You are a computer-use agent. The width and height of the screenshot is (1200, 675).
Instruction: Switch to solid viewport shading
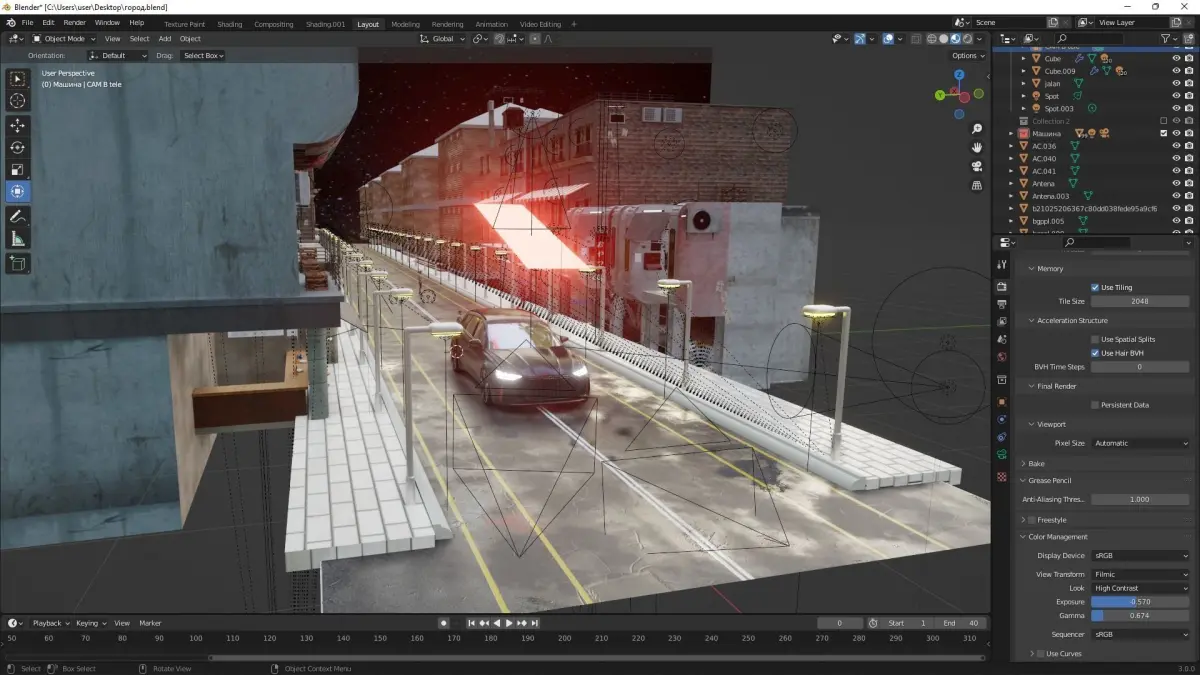pos(944,39)
